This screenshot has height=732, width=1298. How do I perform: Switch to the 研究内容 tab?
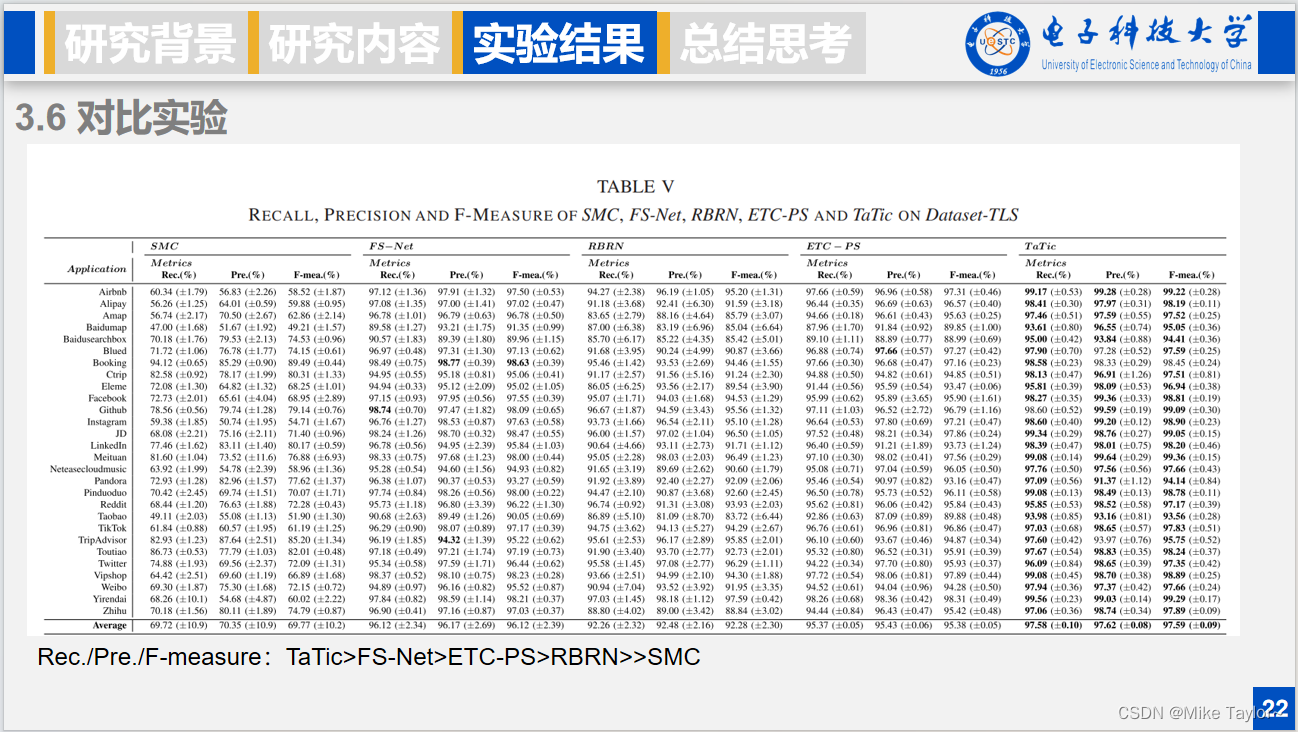tap(353, 43)
